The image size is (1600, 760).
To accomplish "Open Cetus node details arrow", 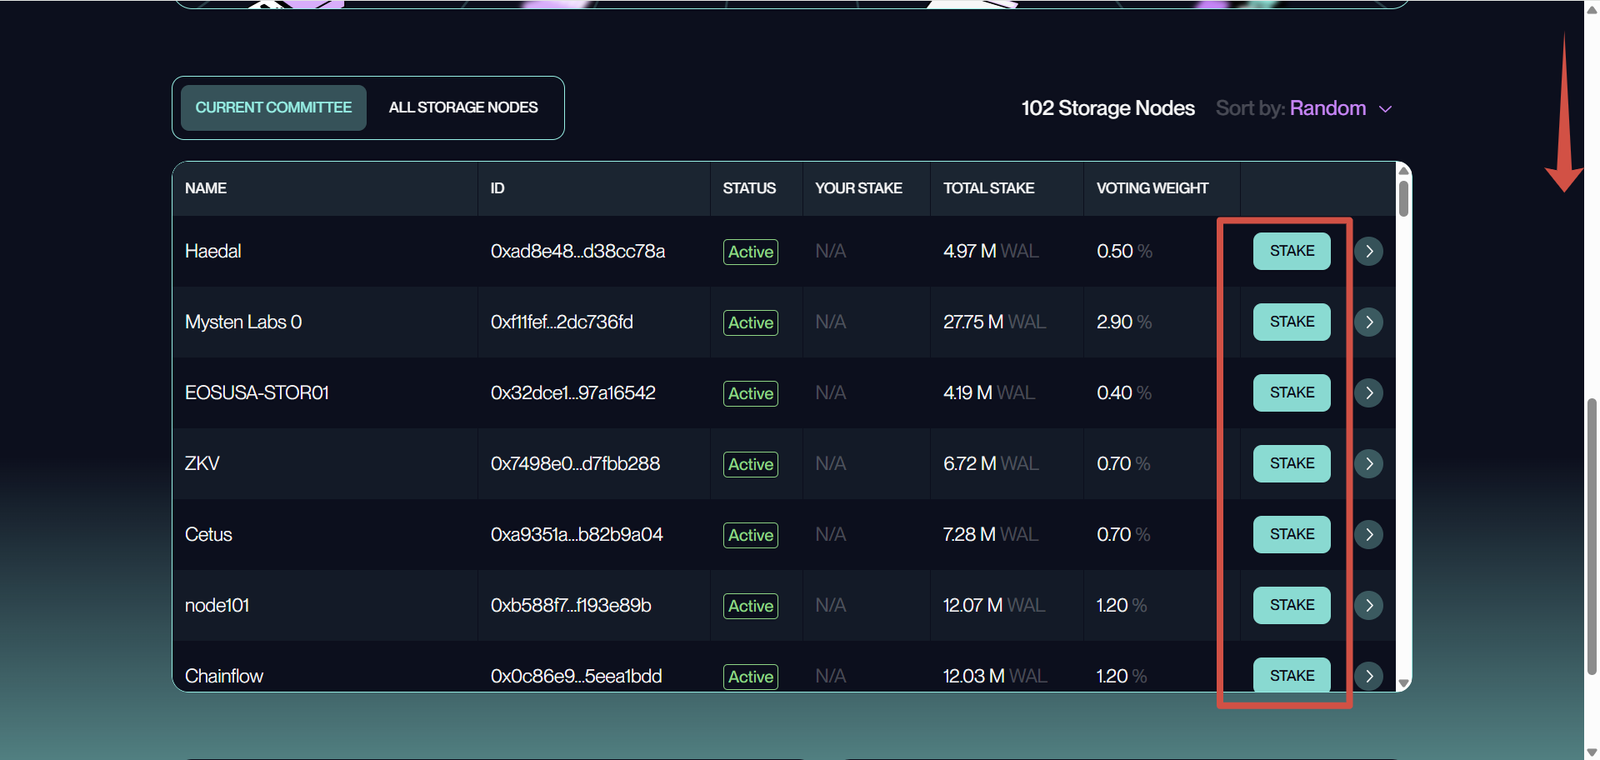I will coord(1368,535).
